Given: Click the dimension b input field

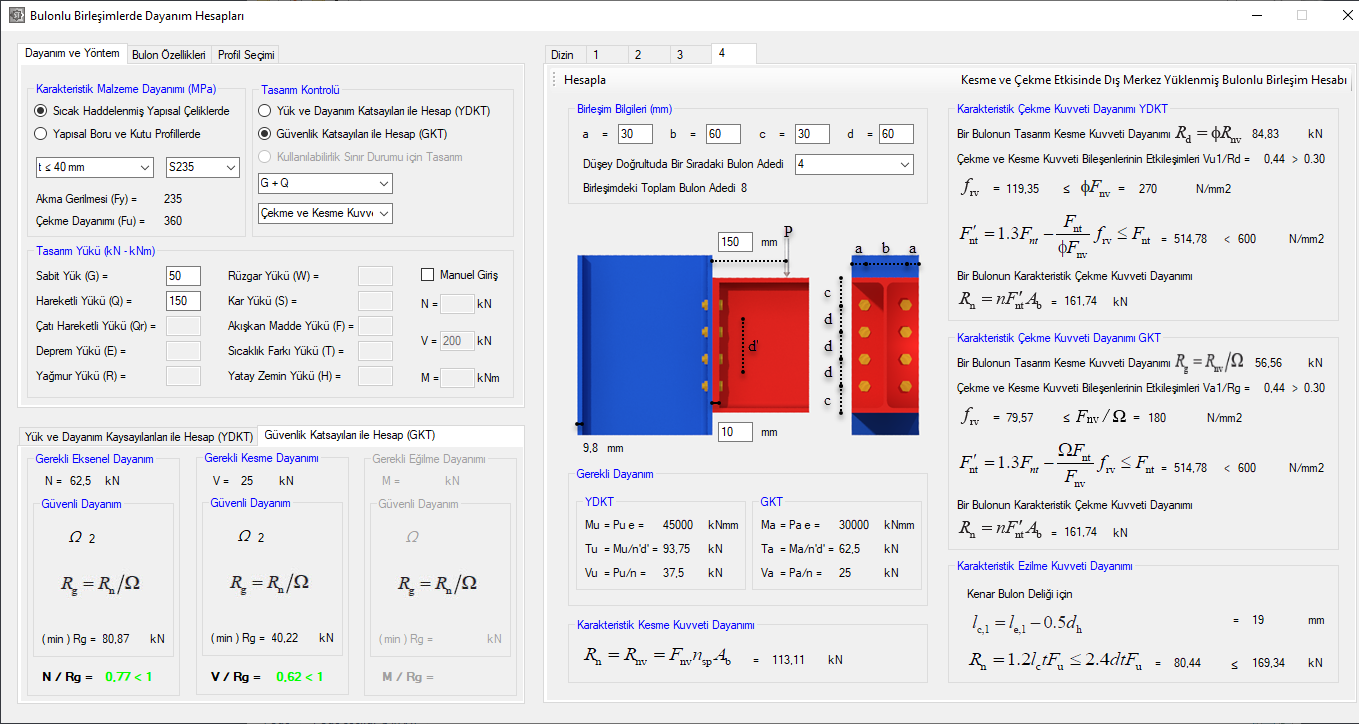Looking at the screenshot, I should click(723, 134).
